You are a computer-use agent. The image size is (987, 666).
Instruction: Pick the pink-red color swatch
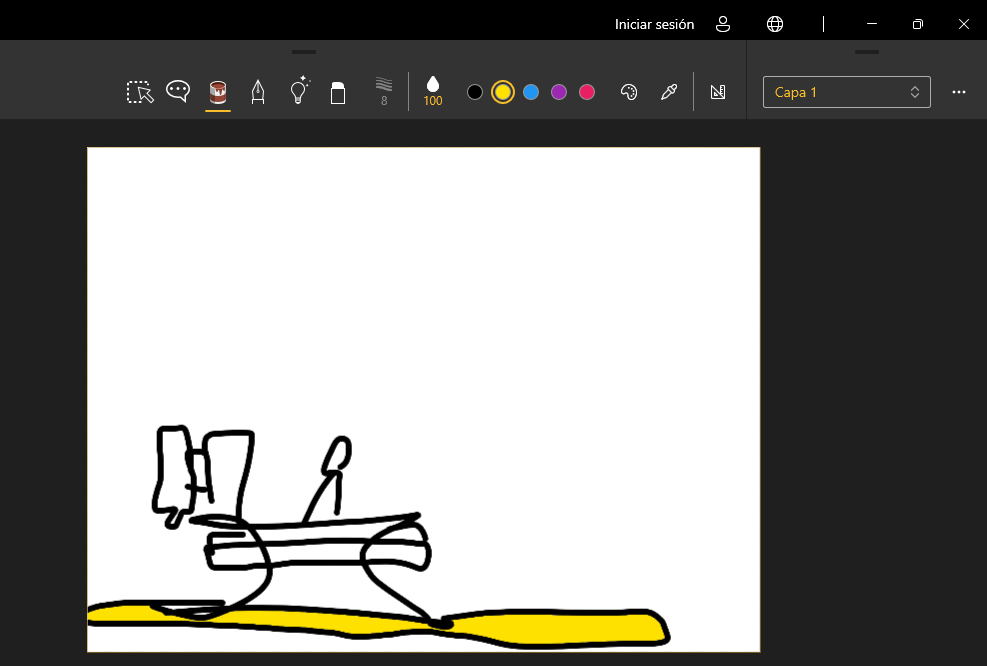pos(587,93)
